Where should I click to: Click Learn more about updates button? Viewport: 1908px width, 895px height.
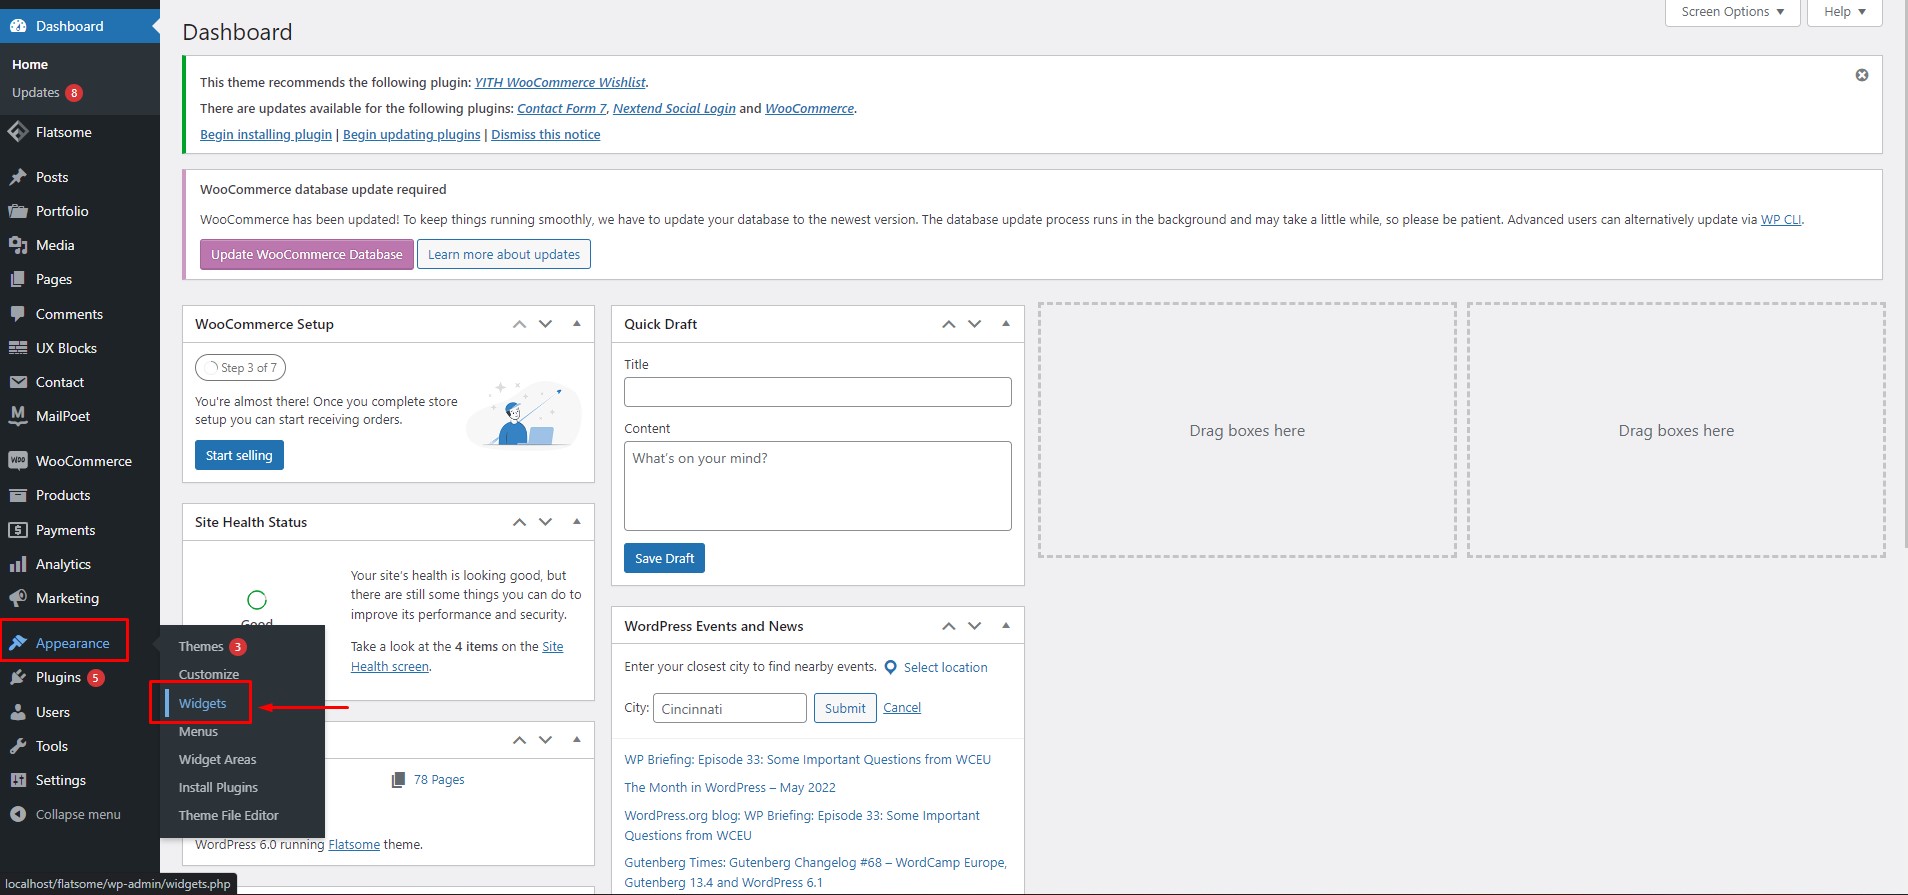(x=504, y=254)
